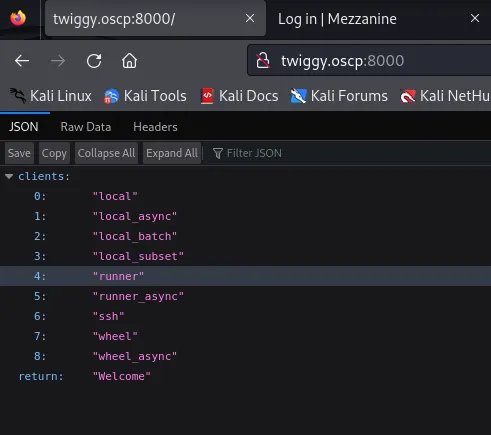Image resolution: width=491 pixels, height=435 pixels.
Task: Click Collapse All button
Action: [x=106, y=153]
